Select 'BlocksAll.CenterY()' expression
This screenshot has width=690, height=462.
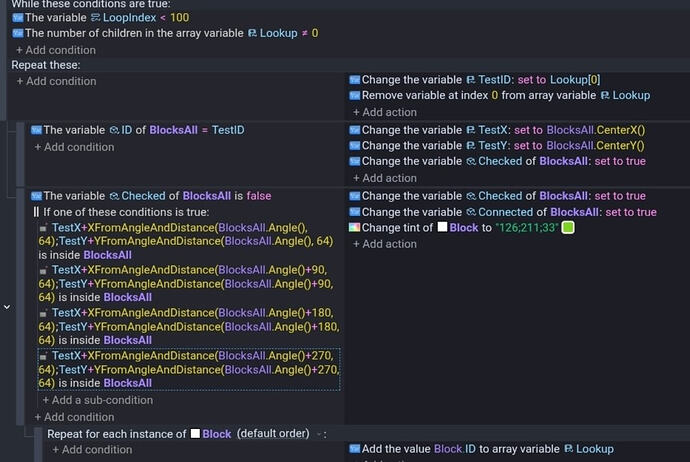tap(595, 146)
